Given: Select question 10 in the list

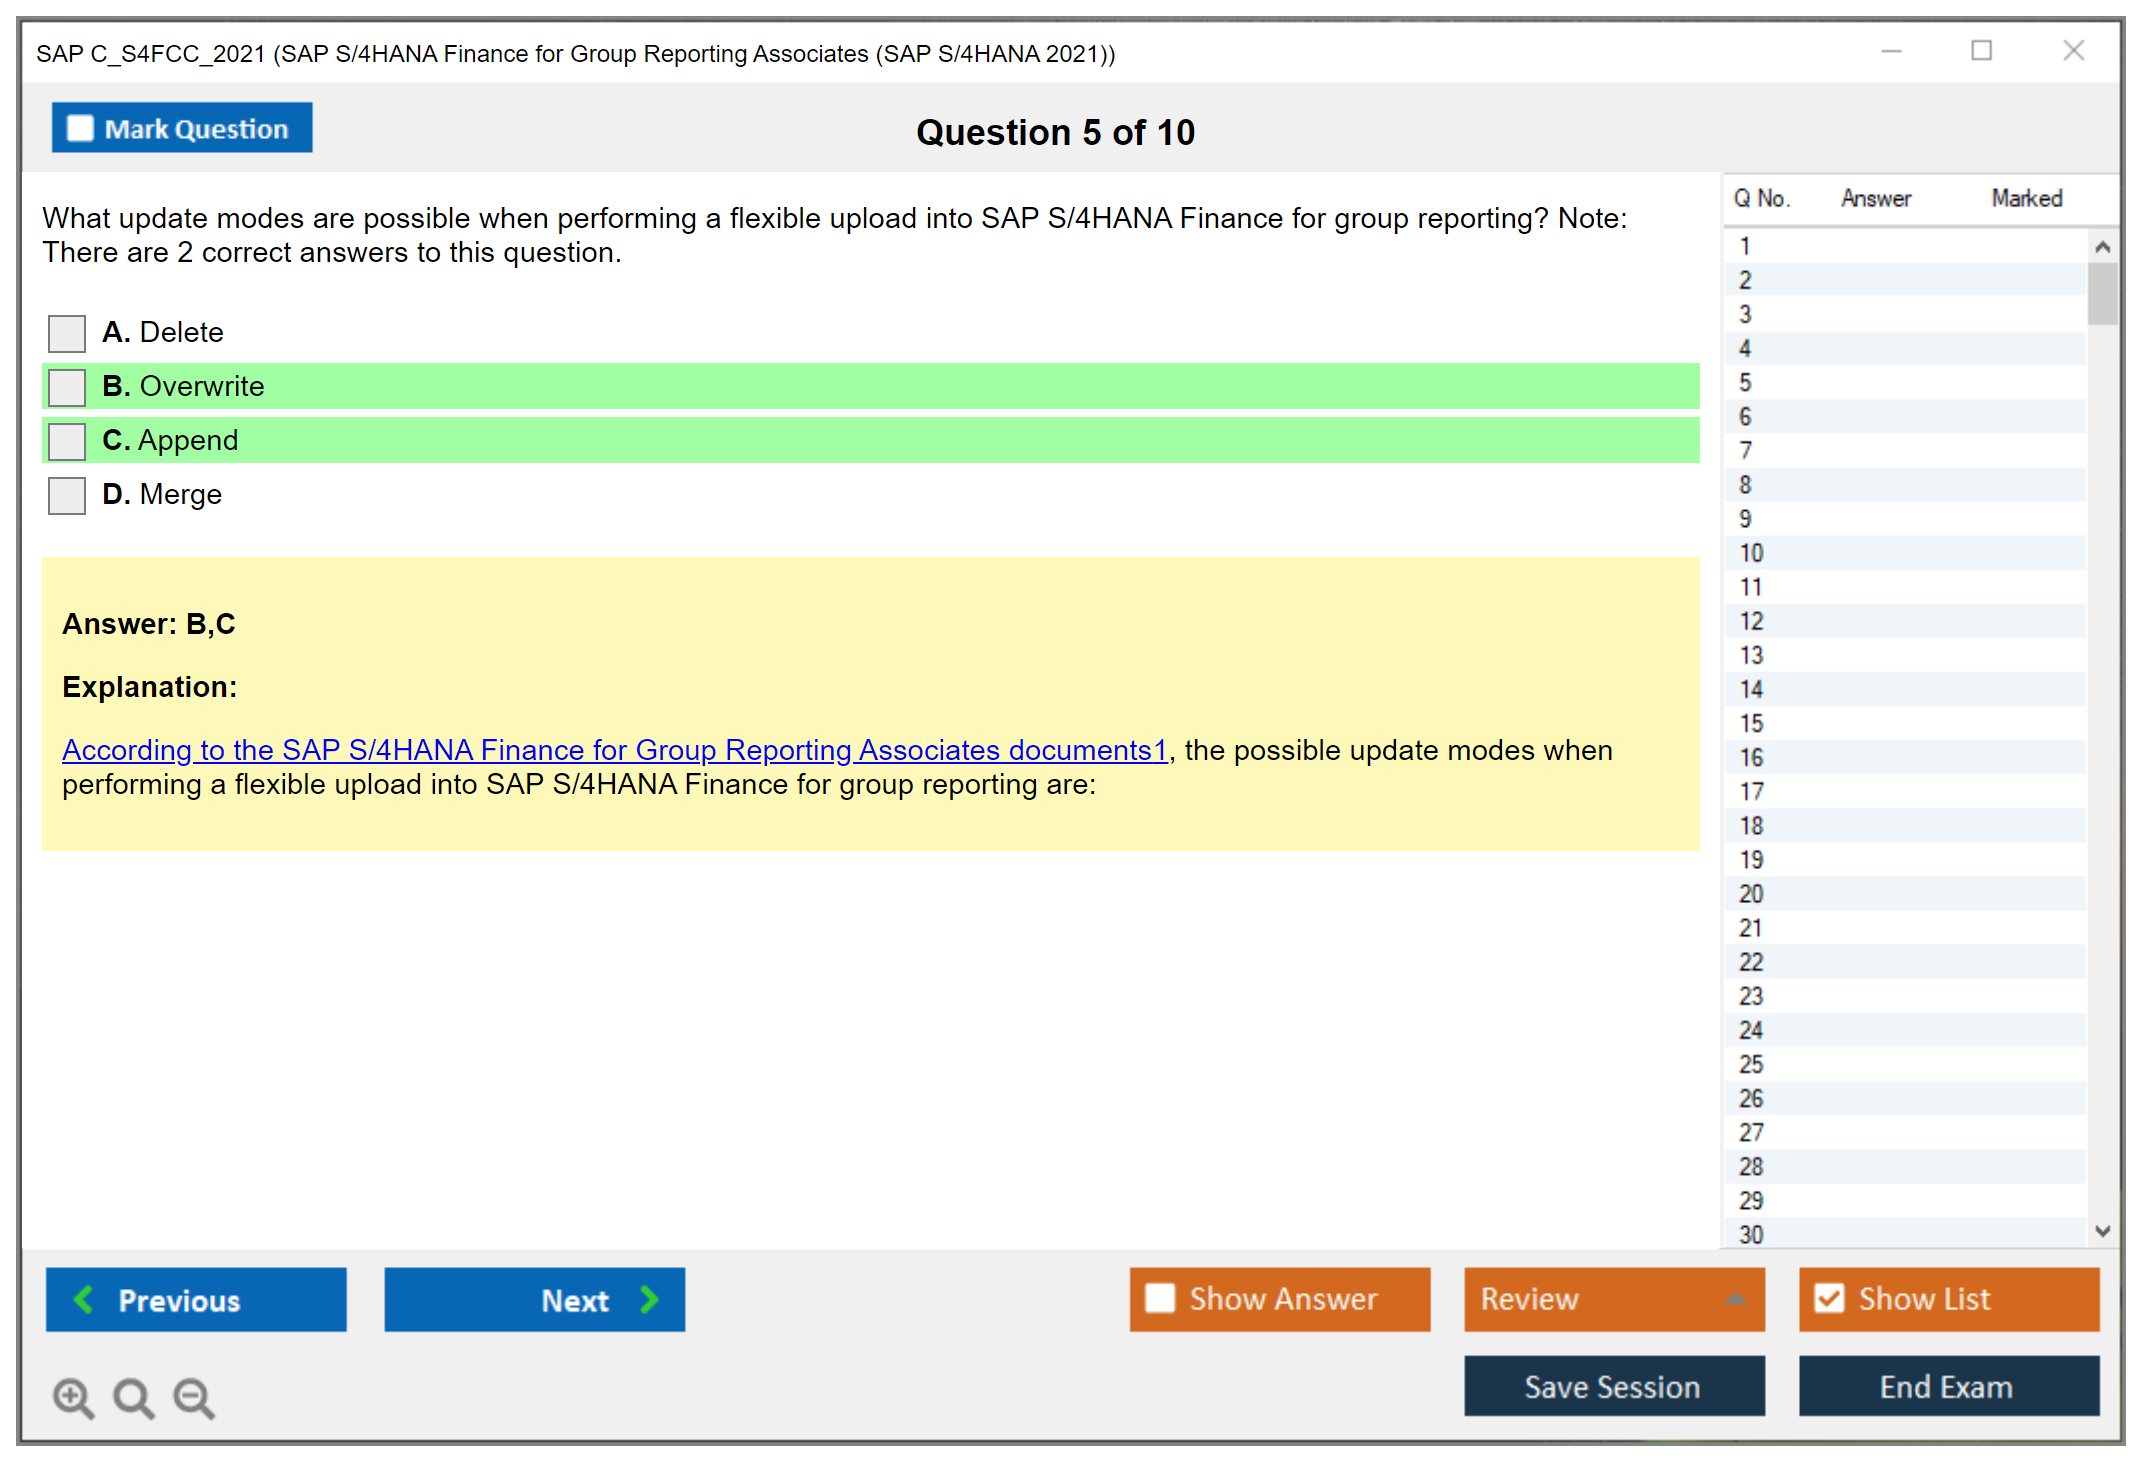Looking at the screenshot, I should (x=1752, y=553).
